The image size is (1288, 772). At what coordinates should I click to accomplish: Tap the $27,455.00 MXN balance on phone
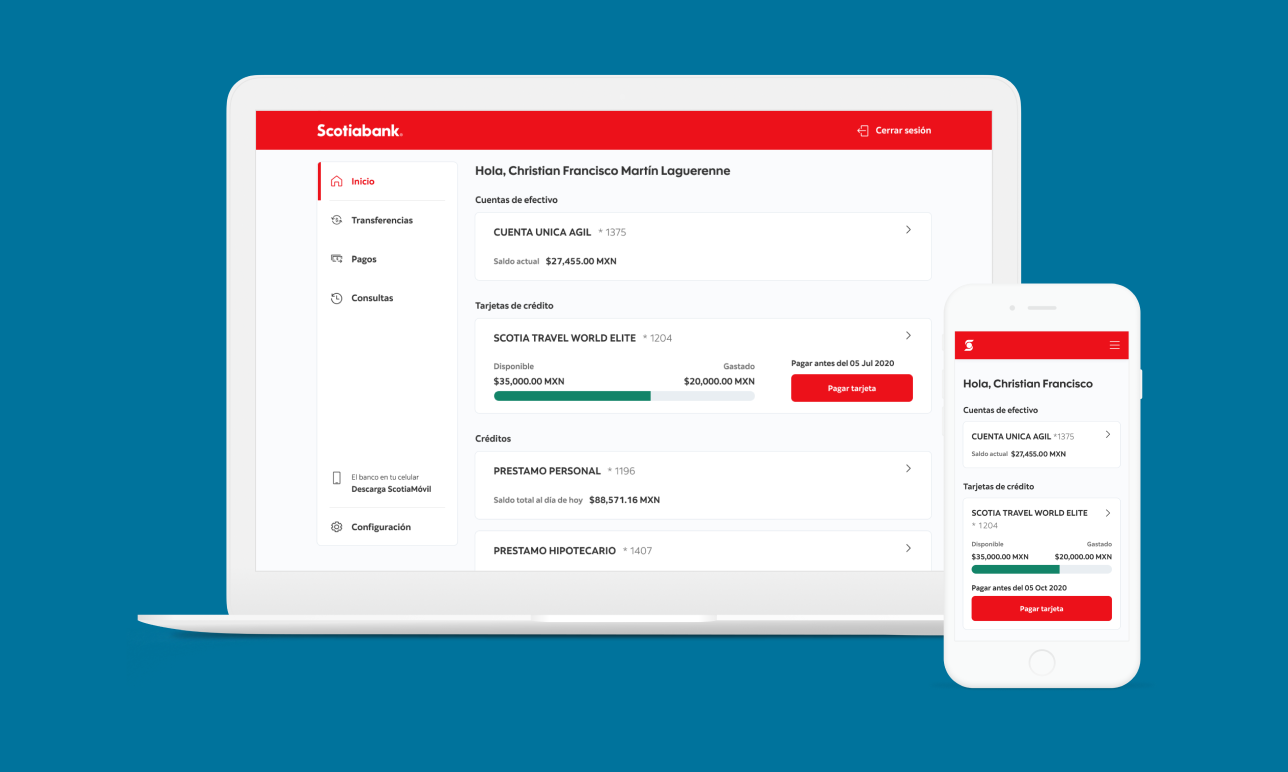click(x=1038, y=454)
